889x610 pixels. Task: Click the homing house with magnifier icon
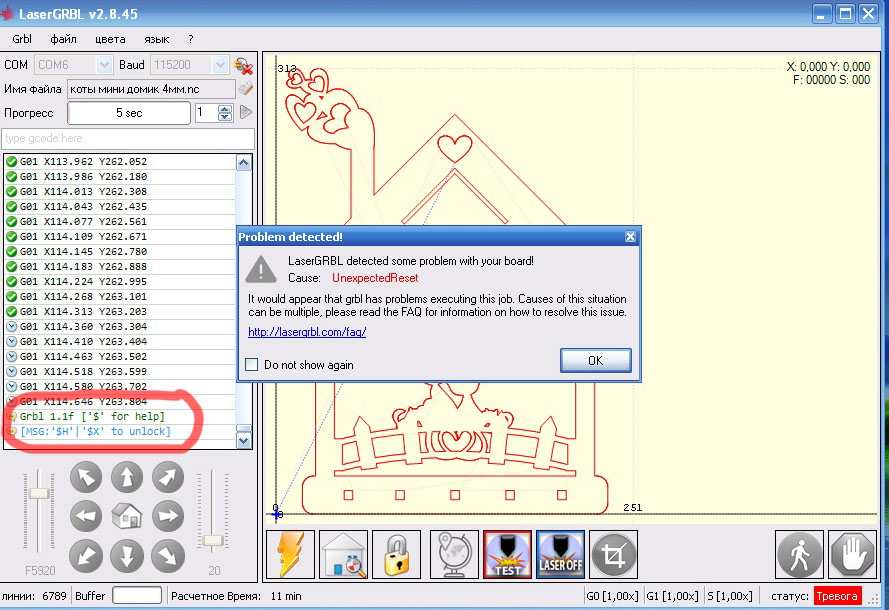343,554
